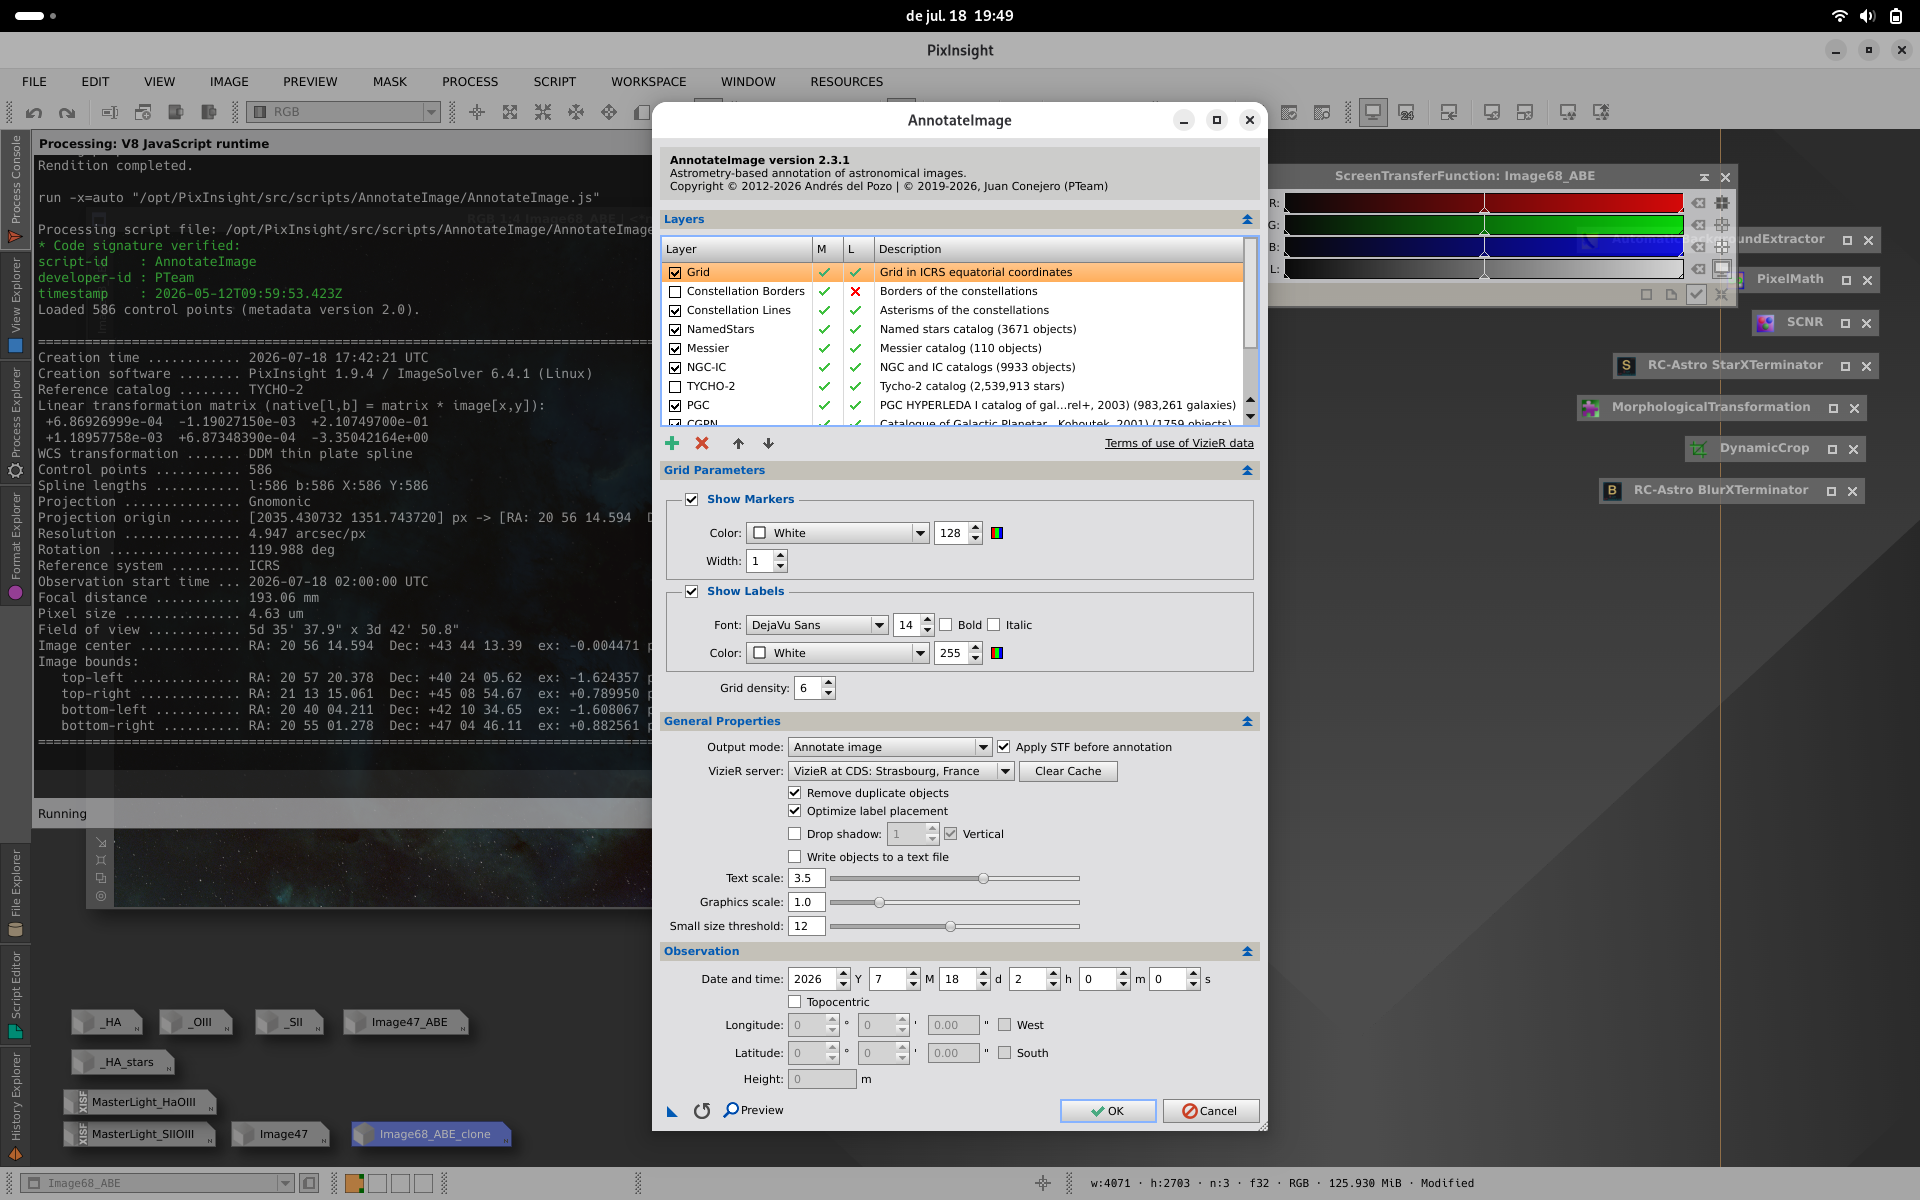Enable the Drop shadow option
Screen dimensions: 1920x1200
[795, 834]
